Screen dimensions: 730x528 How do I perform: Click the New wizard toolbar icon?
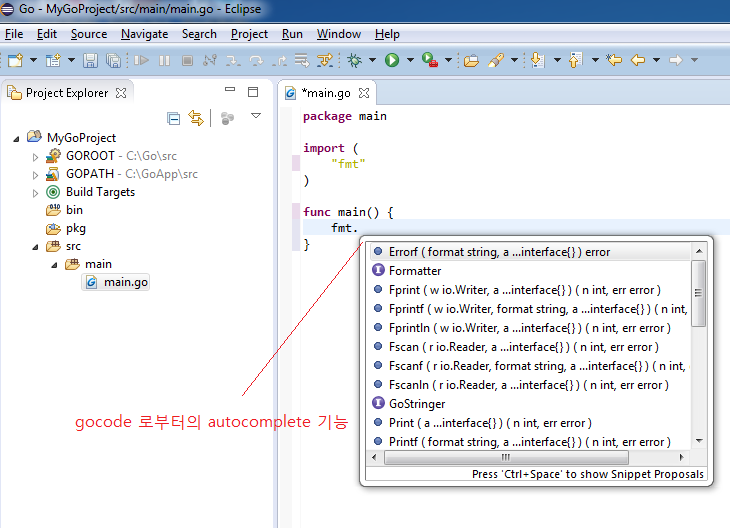(x=15, y=60)
